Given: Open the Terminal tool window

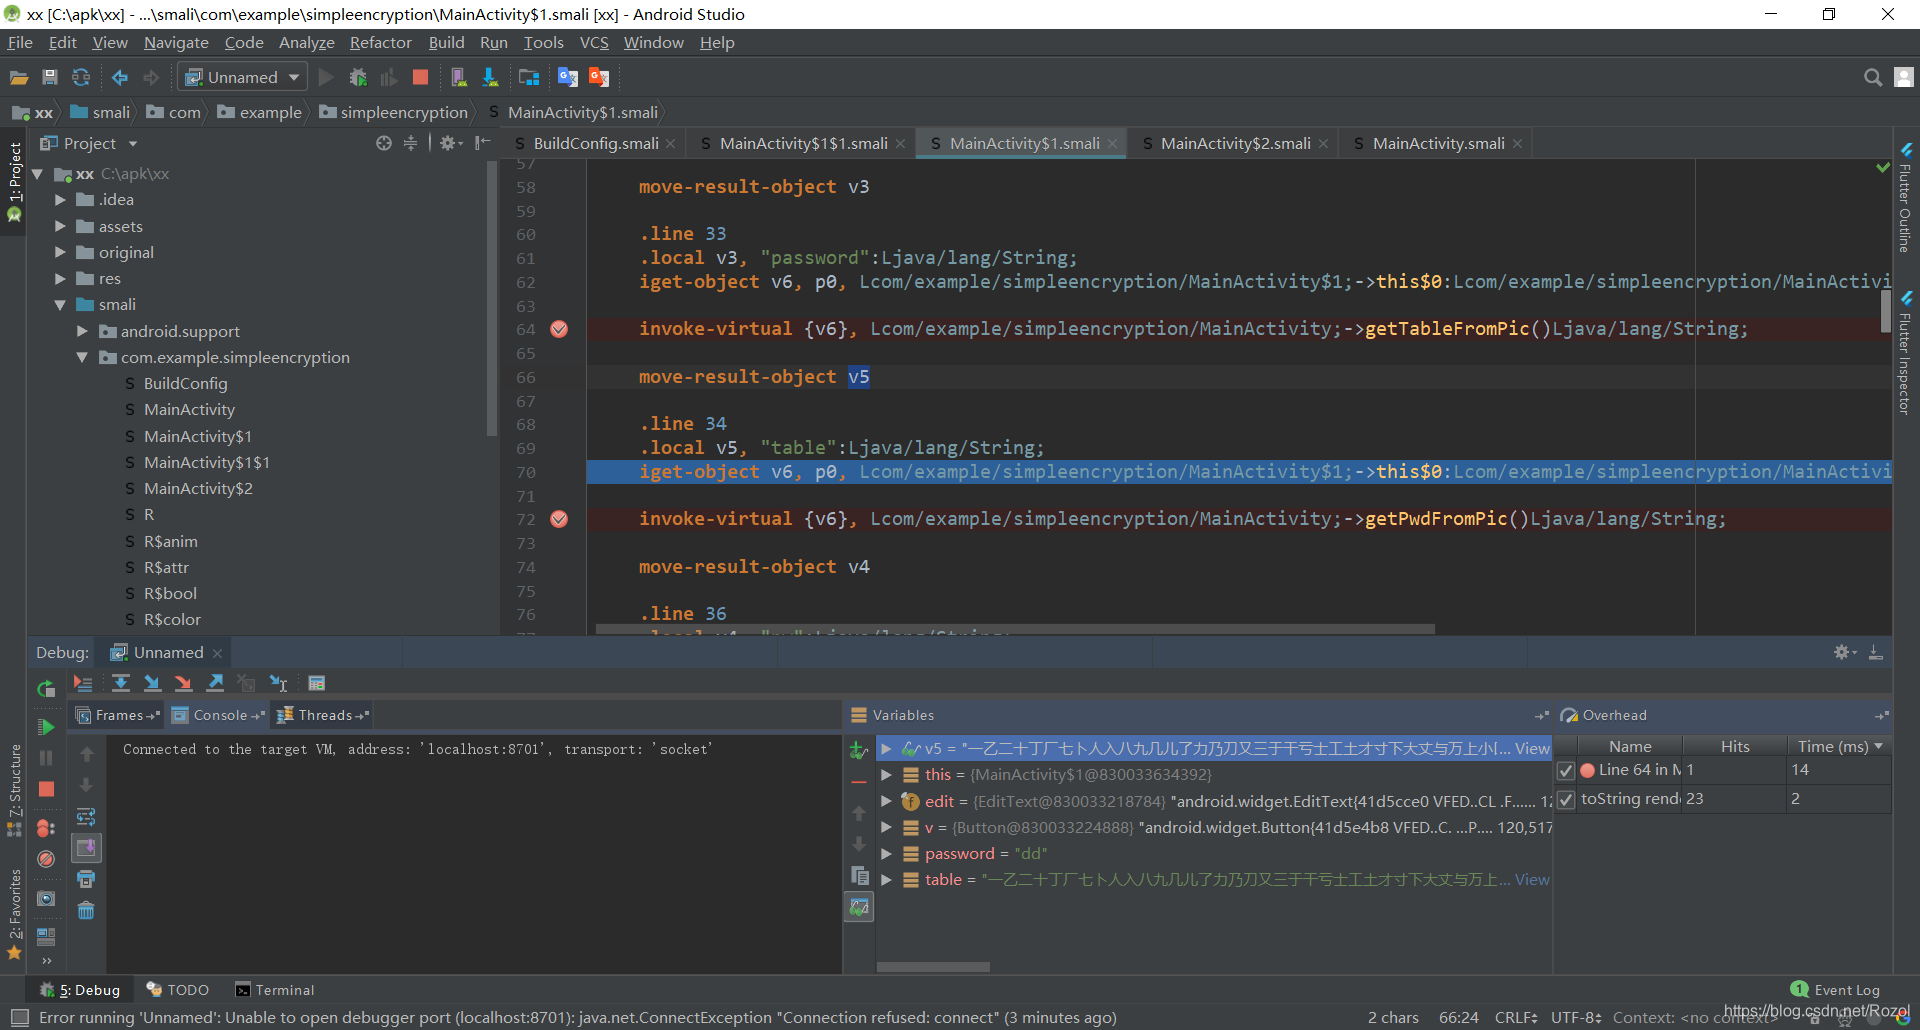Looking at the screenshot, I should [x=274, y=990].
